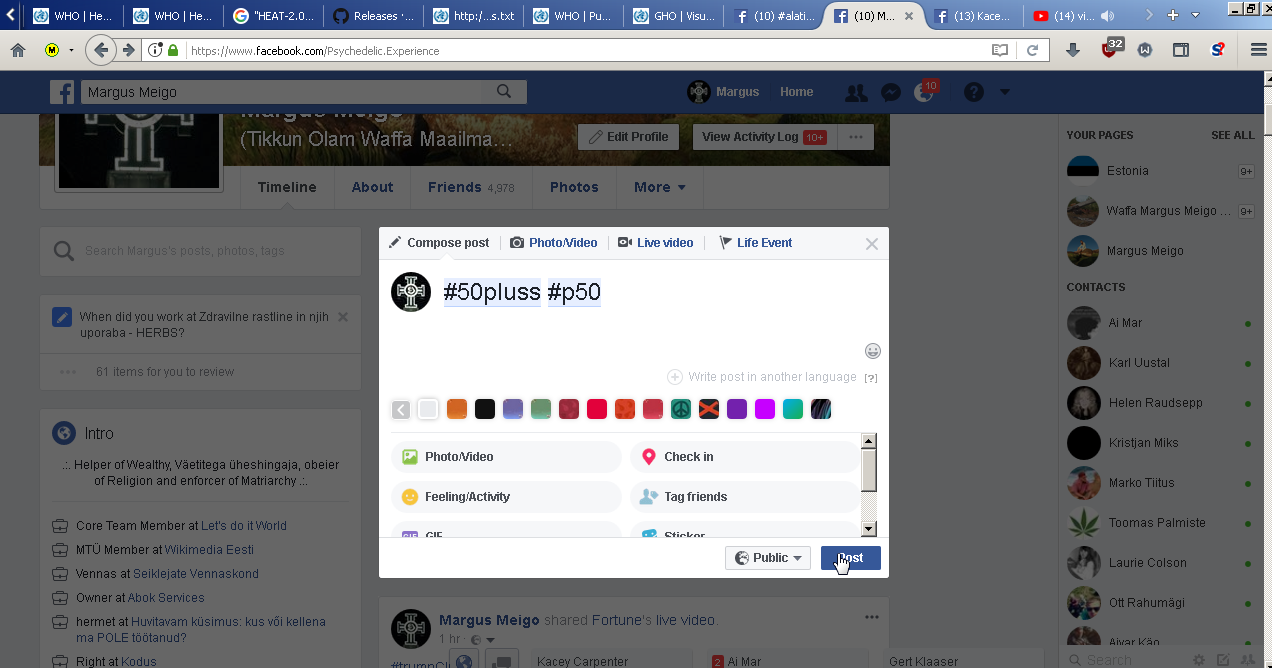Choose the plain white post background
1272x668 pixels.
[x=428, y=409]
